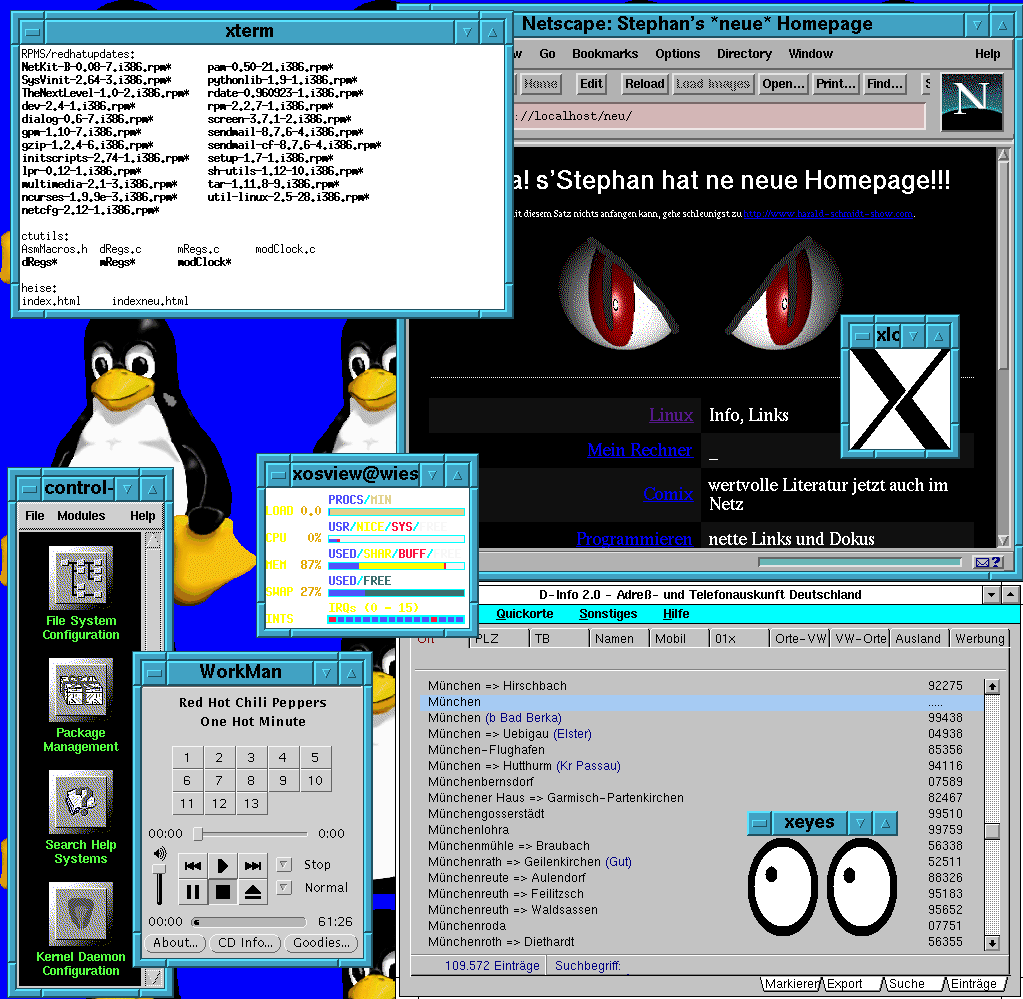Viewport: 1023px width, 999px height.
Task: Click the WorkMan previous track button
Action: [192, 865]
